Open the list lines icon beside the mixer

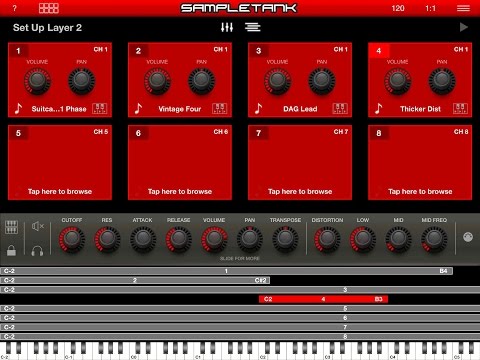[x=253, y=27]
